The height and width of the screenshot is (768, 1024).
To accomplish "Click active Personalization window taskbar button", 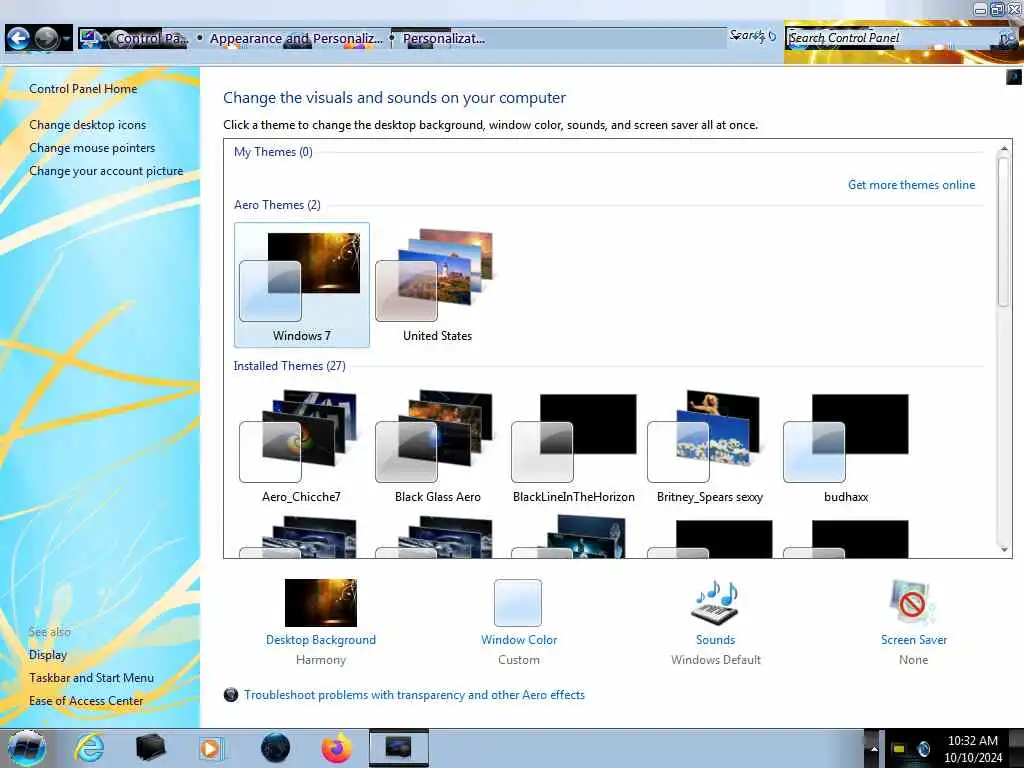I will click(398, 748).
